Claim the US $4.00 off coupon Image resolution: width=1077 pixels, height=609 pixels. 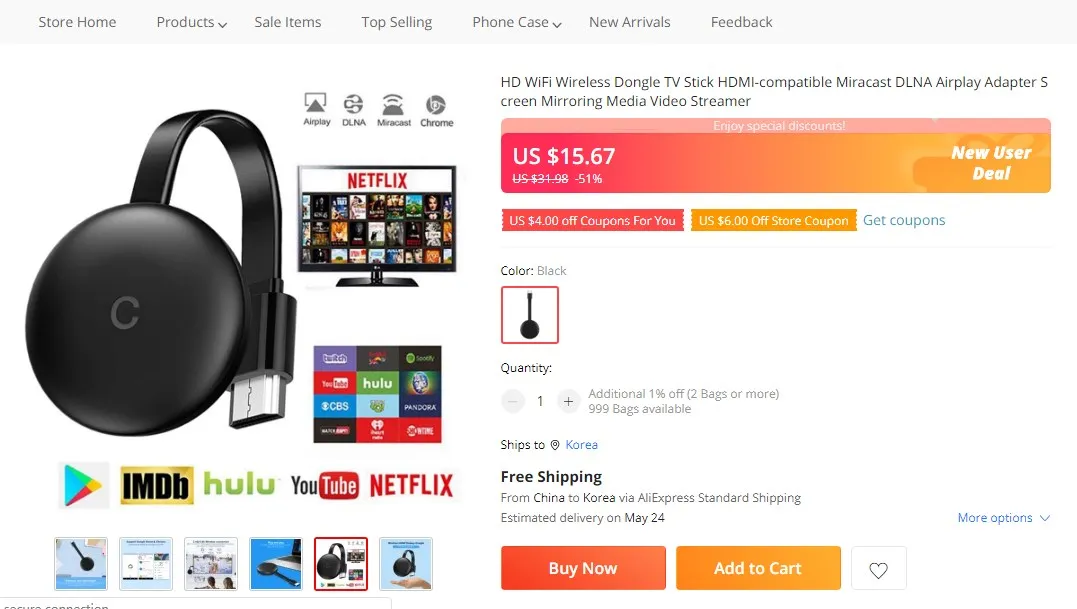(593, 220)
